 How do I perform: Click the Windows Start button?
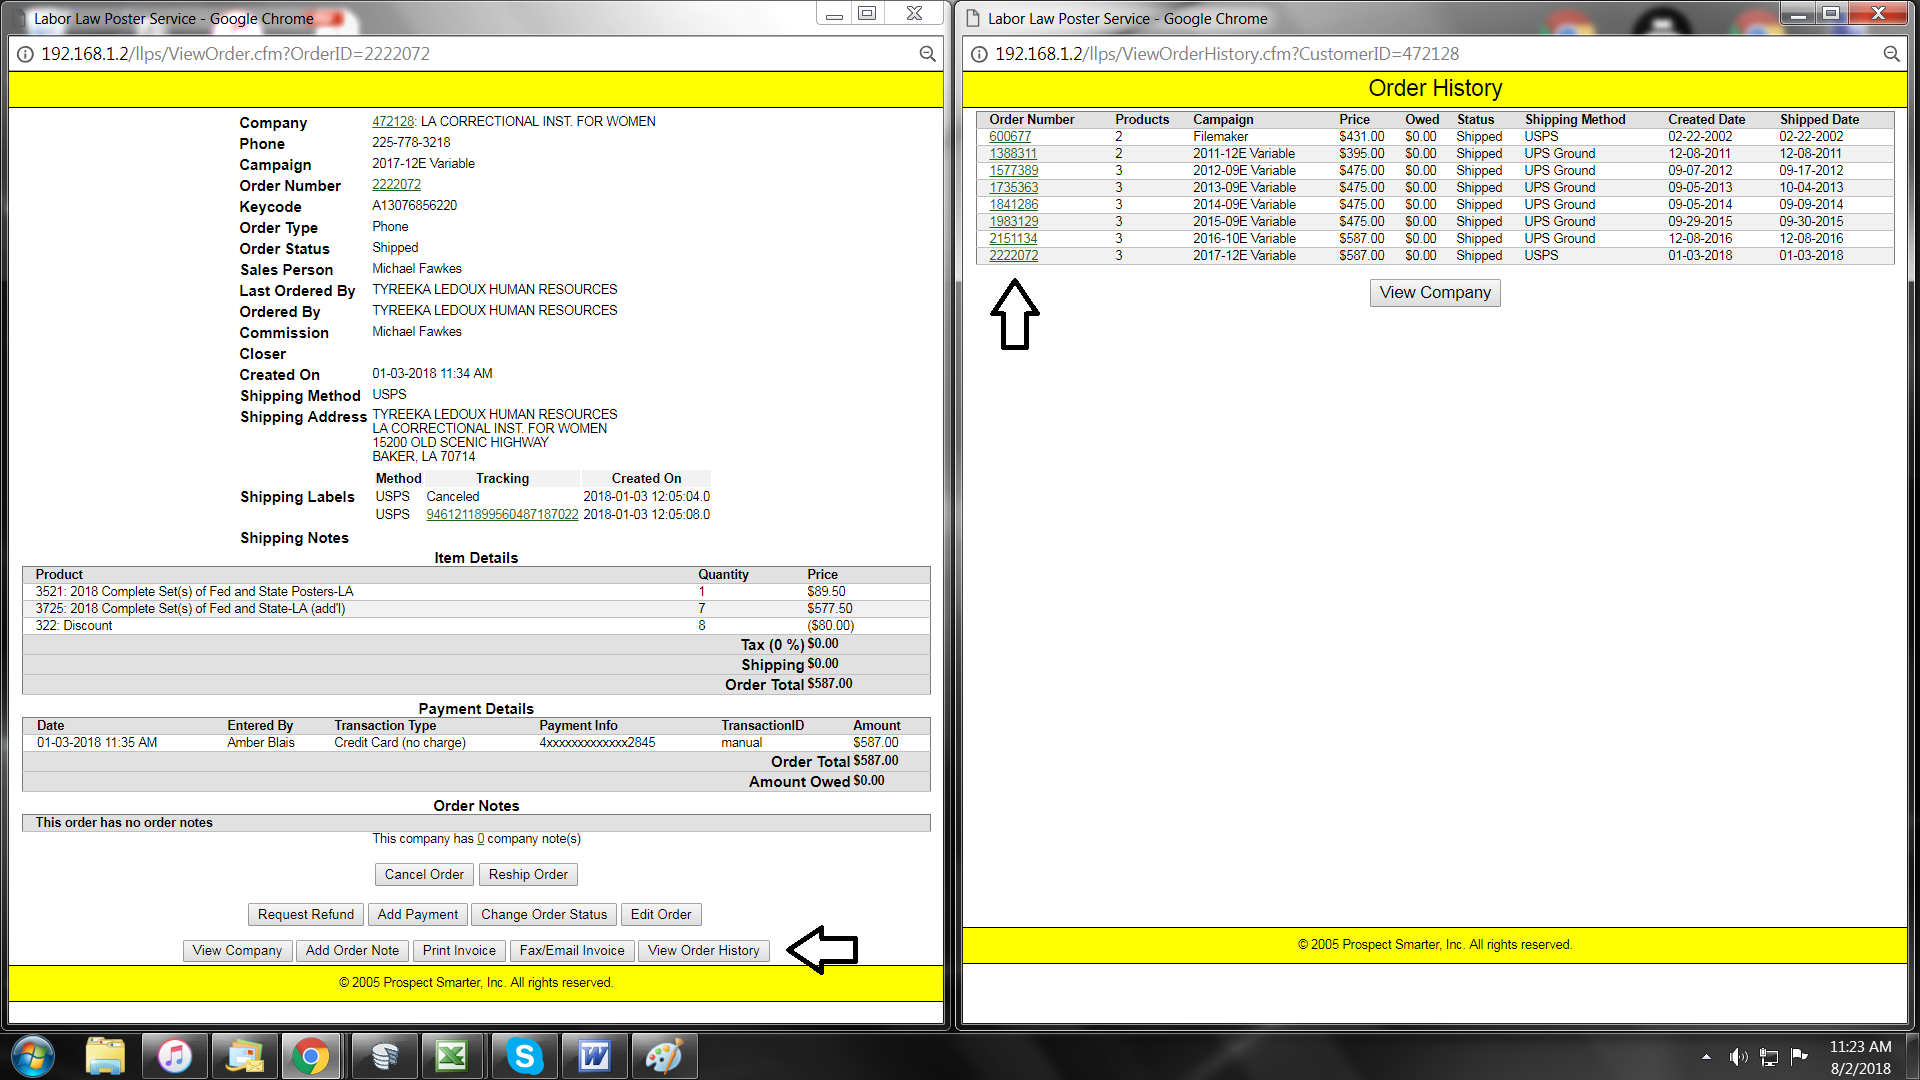32,1056
